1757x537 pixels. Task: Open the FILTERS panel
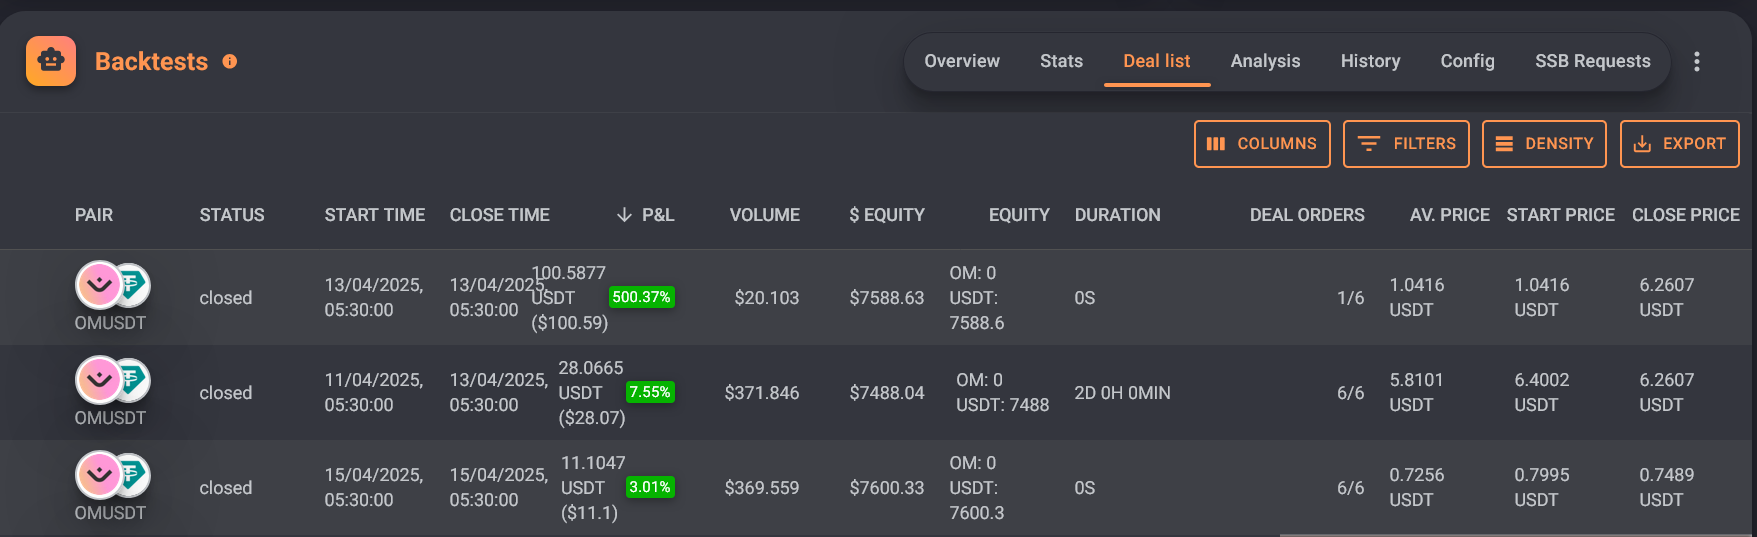[x=1406, y=144]
